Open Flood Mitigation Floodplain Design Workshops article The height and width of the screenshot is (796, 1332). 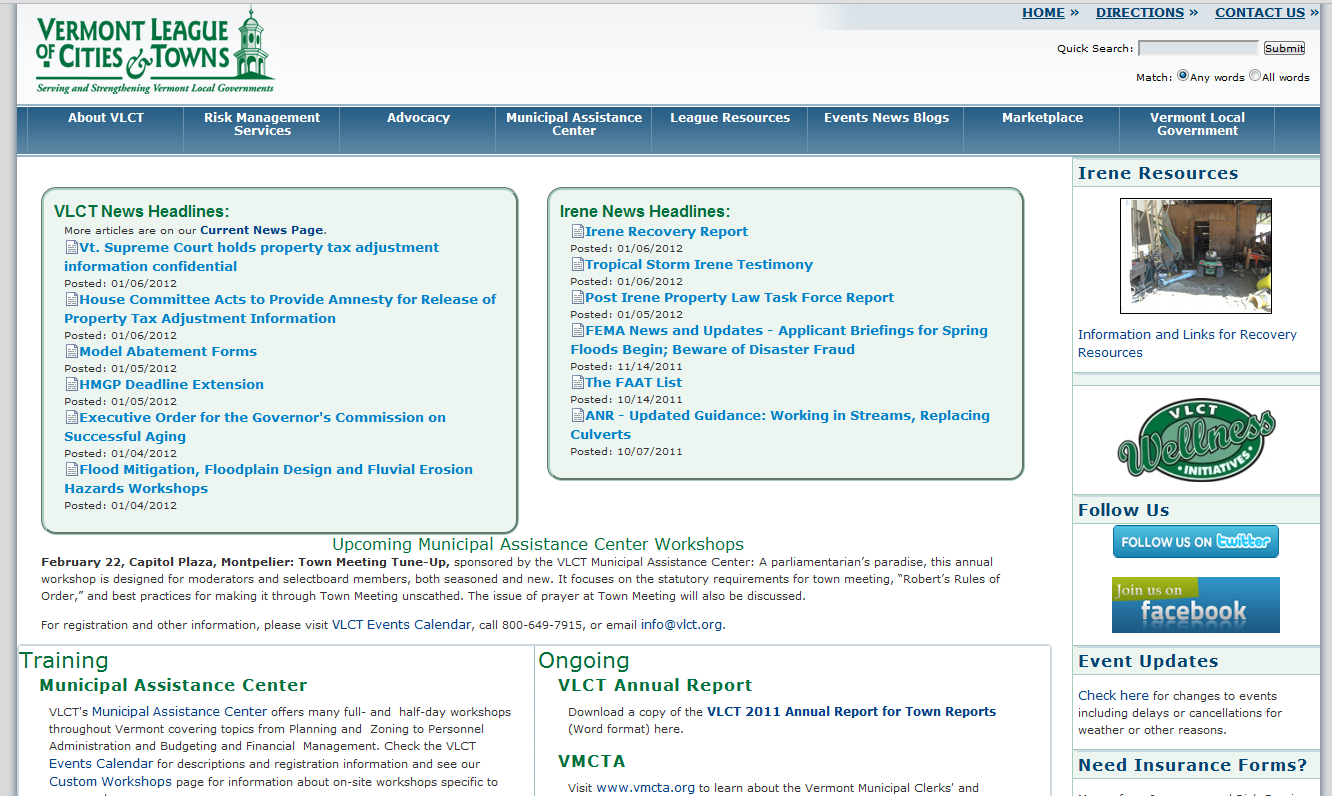(x=269, y=479)
